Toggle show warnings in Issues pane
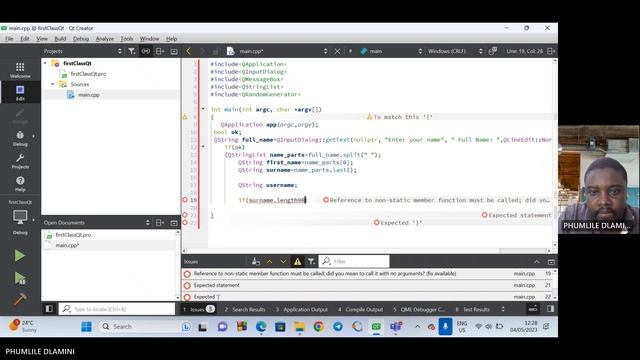The image size is (640, 360). [x=298, y=261]
